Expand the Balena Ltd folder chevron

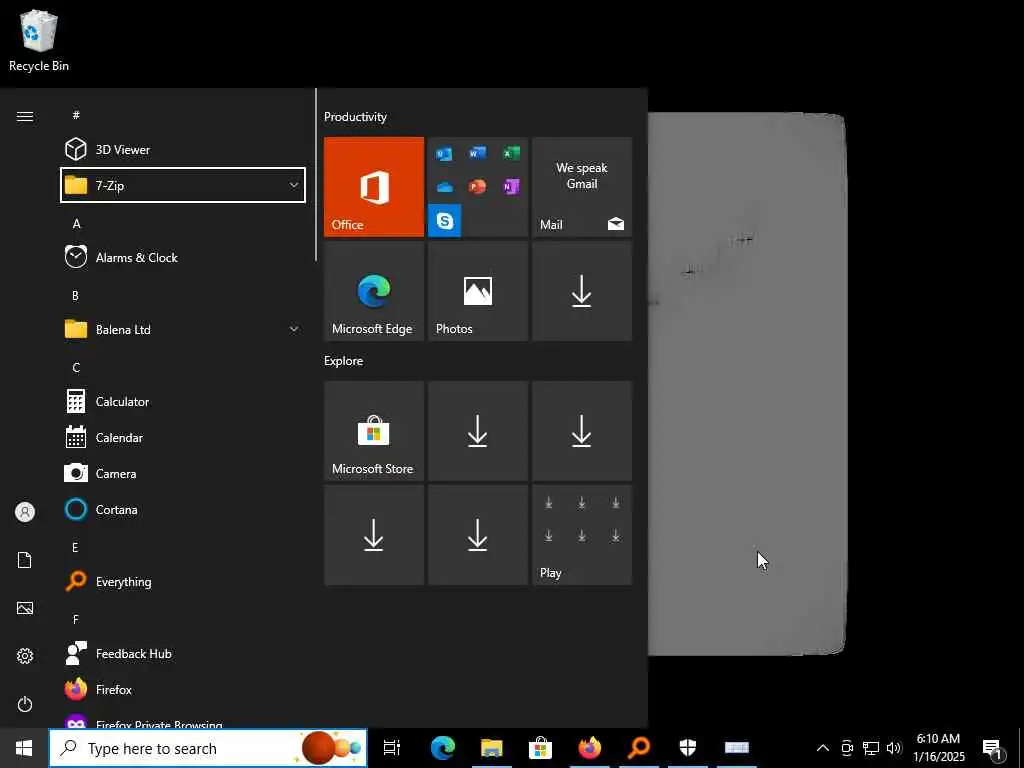click(294, 329)
